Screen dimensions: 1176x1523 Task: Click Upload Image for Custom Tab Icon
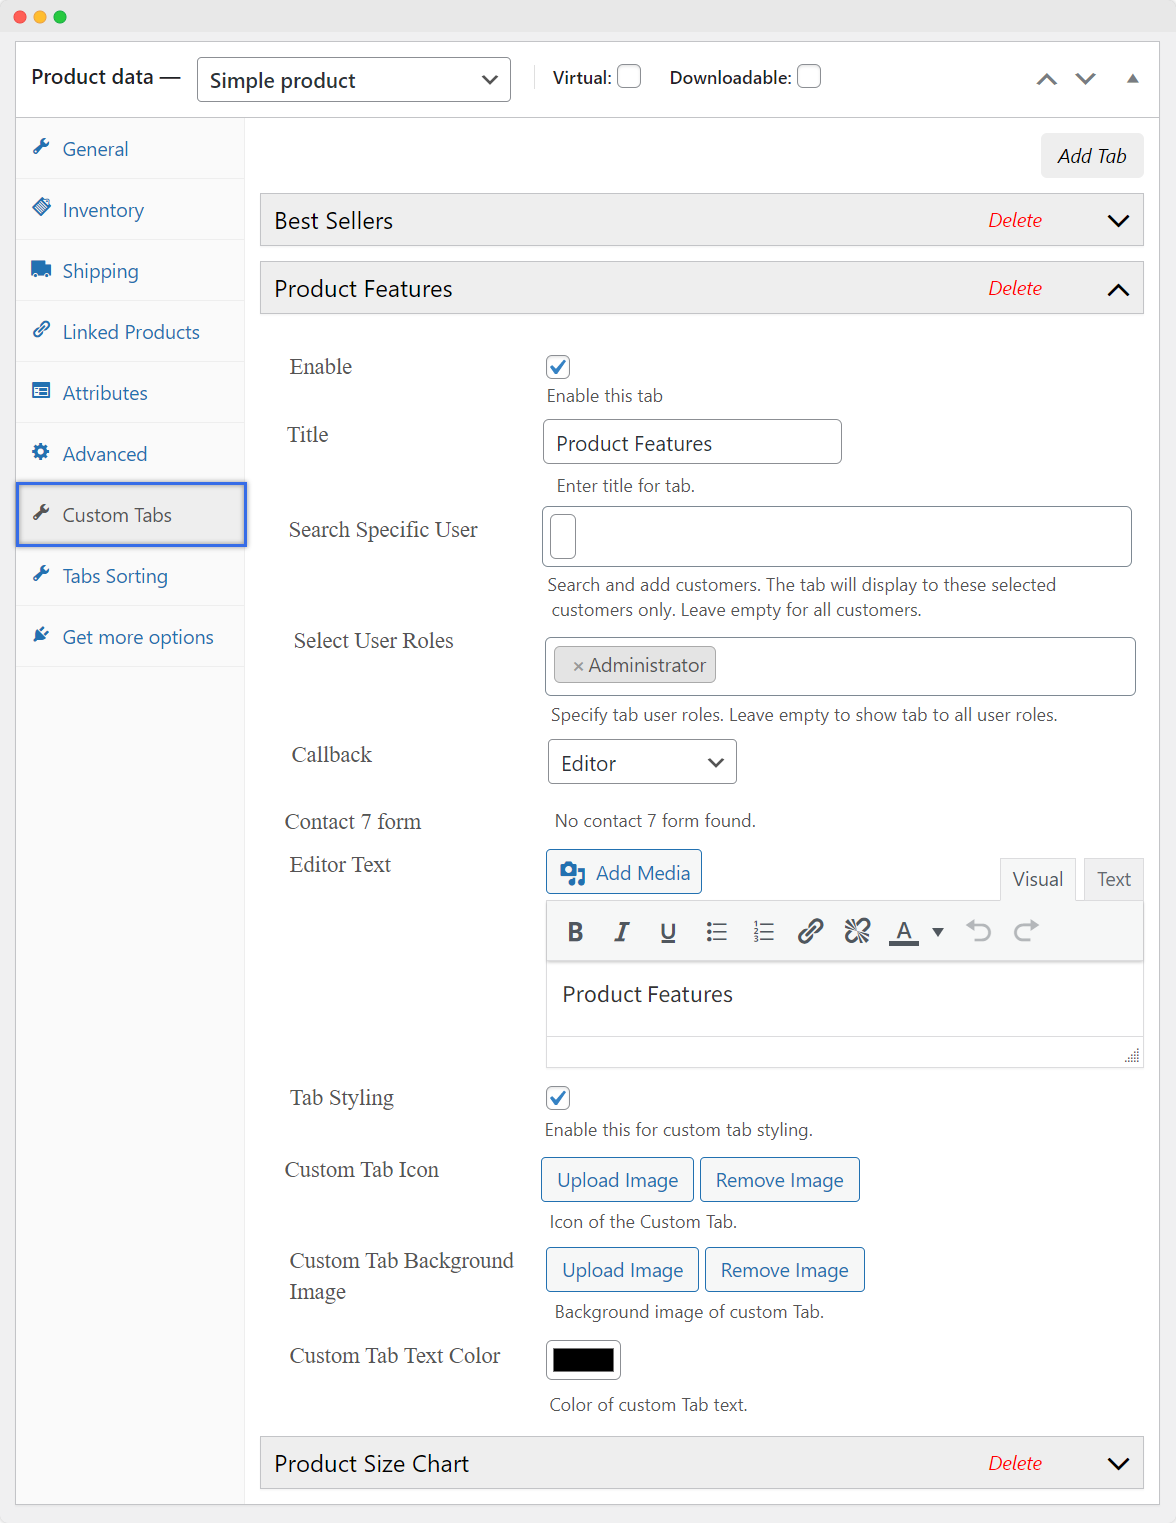tap(617, 1180)
